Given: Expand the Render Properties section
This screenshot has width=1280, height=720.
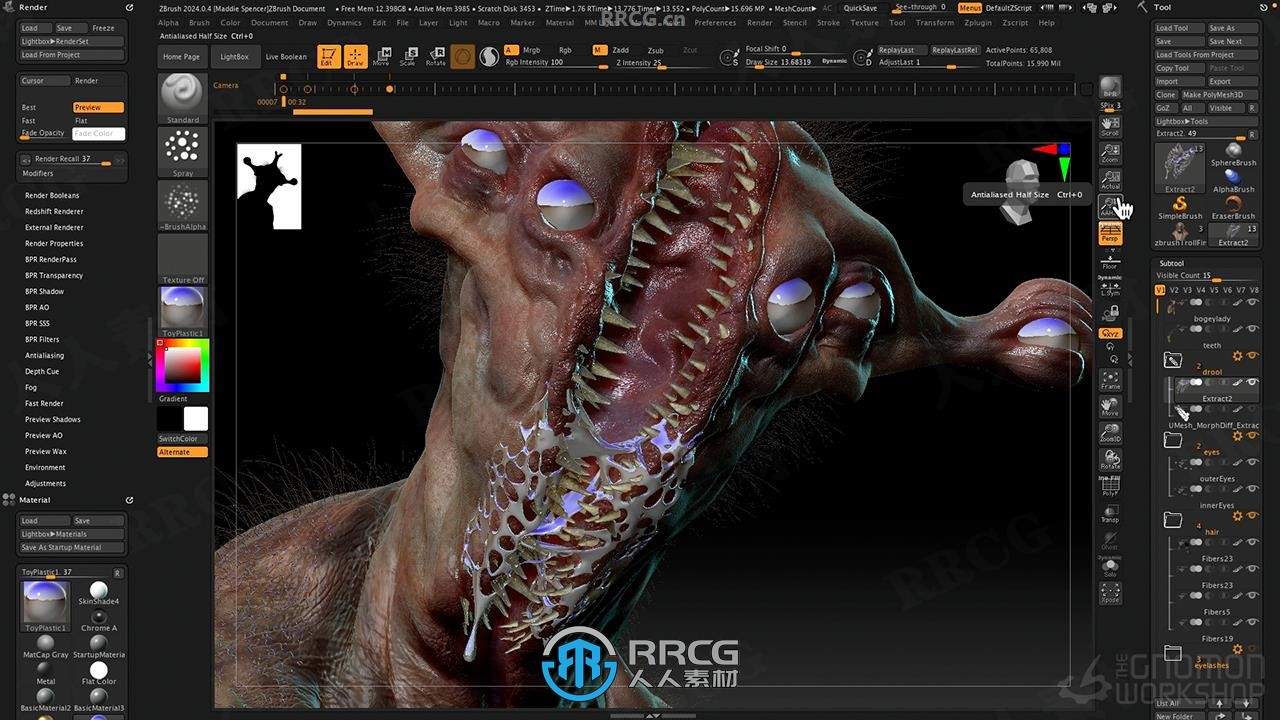Looking at the screenshot, I should 54,243.
